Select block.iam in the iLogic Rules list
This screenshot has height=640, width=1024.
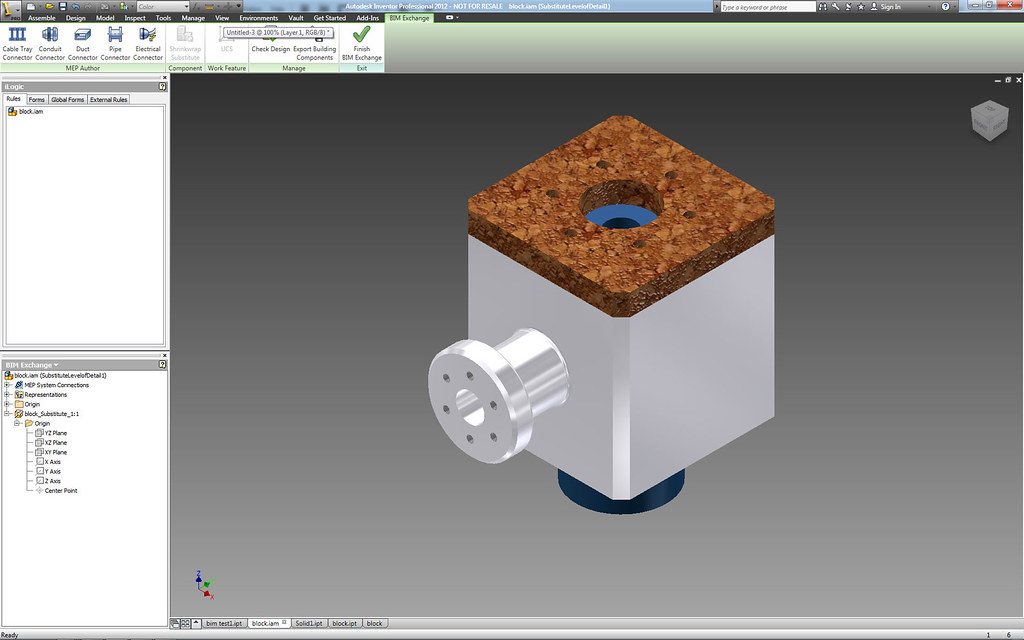click(x=25, y=112)
